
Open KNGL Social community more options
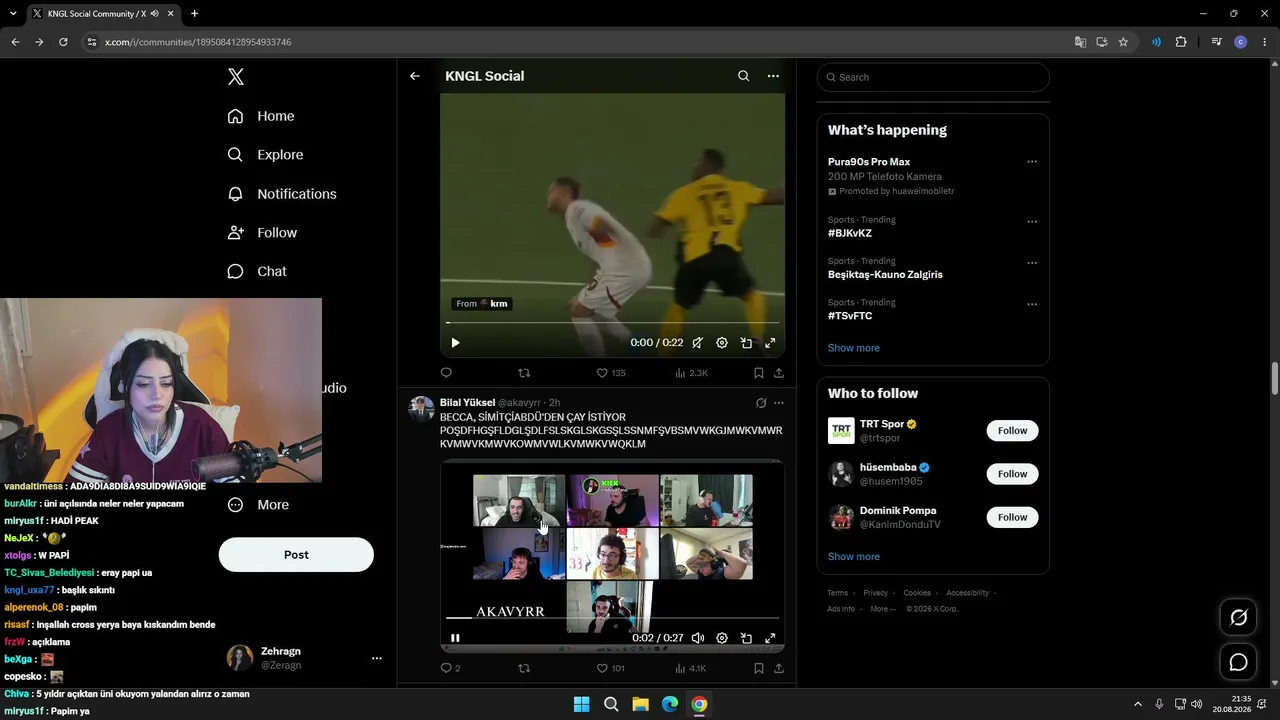773,76
